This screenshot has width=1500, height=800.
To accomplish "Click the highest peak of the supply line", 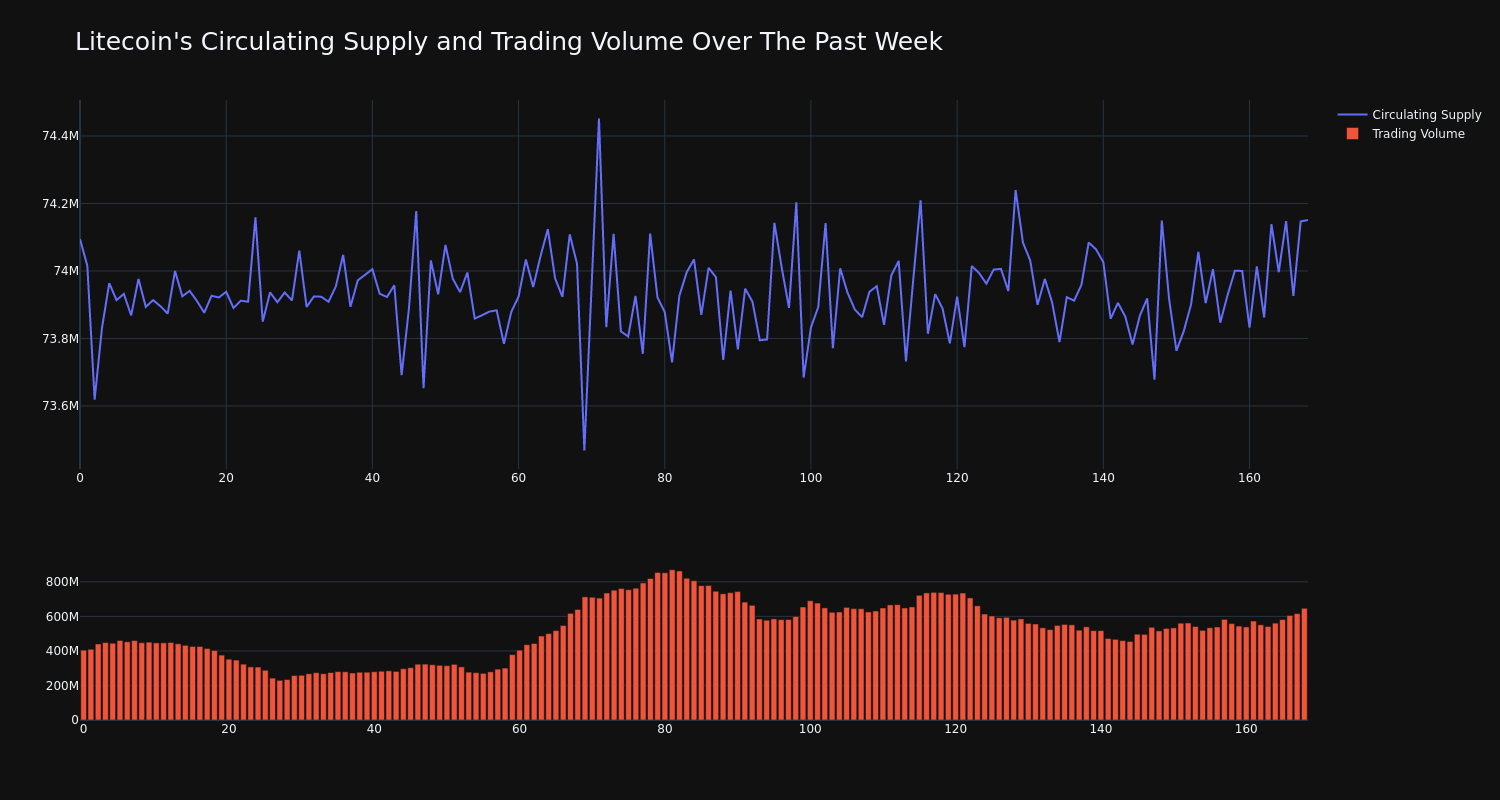I will [x=599, y=120].
